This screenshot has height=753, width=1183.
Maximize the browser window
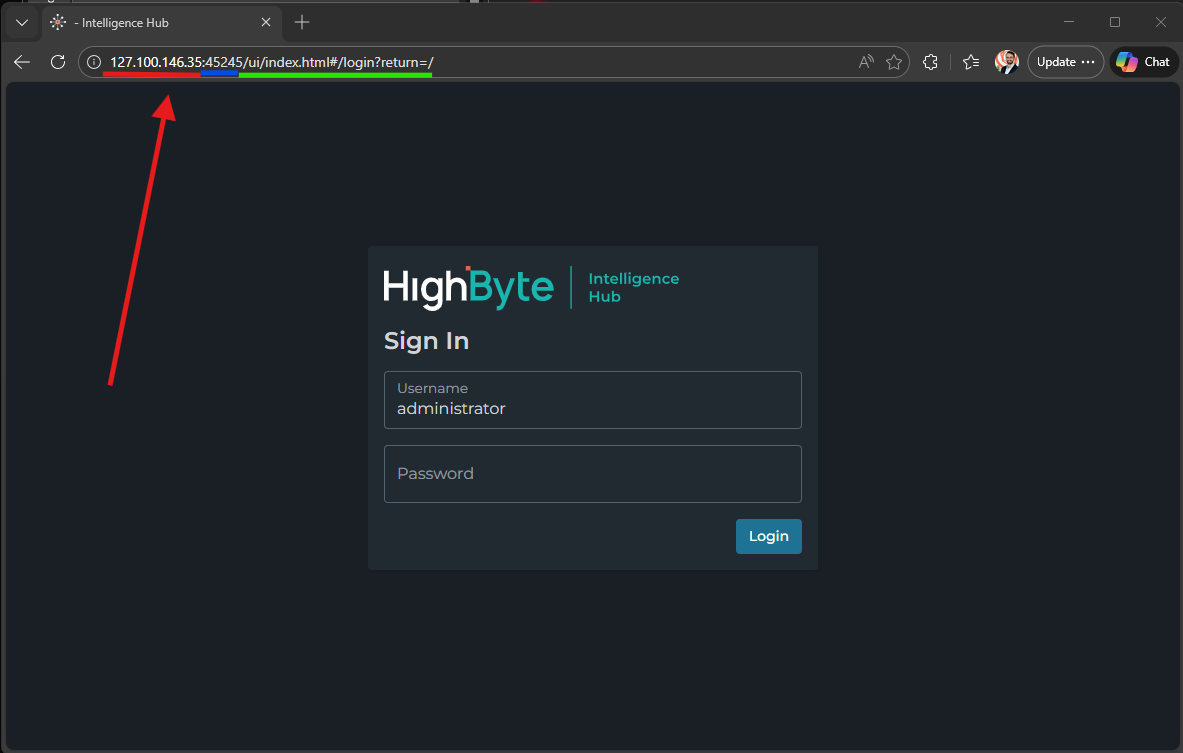pos(1115,22)
